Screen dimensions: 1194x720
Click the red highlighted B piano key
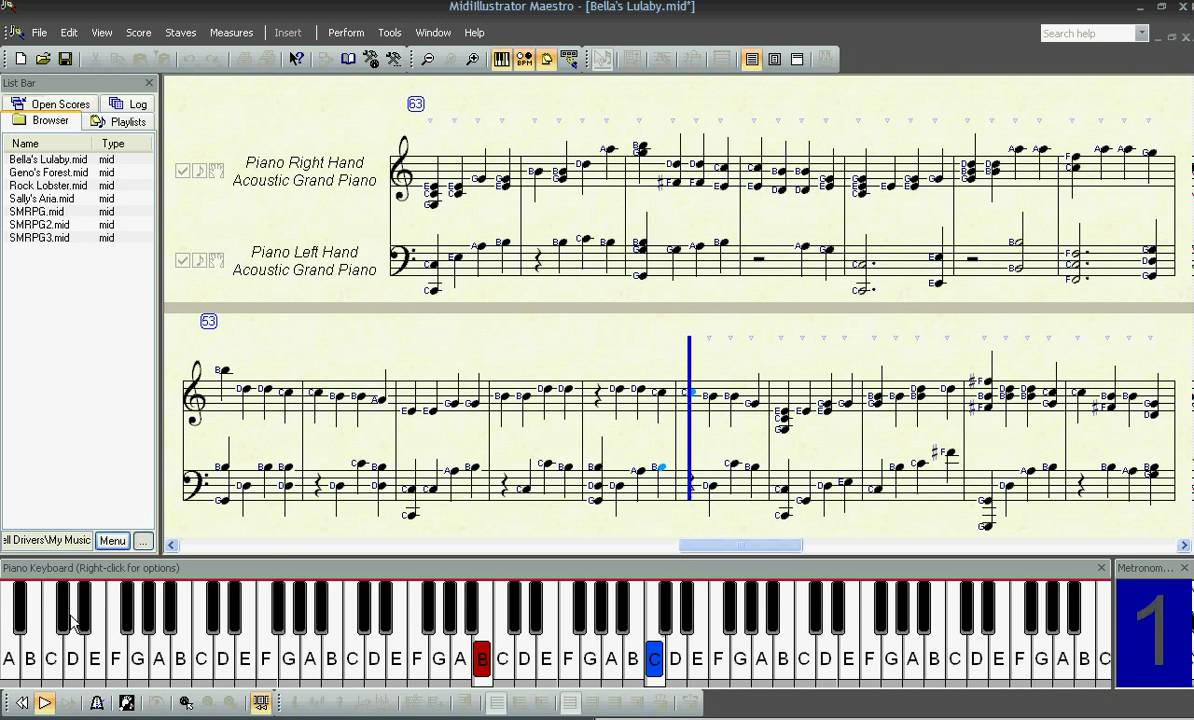(x=481, y=659)
